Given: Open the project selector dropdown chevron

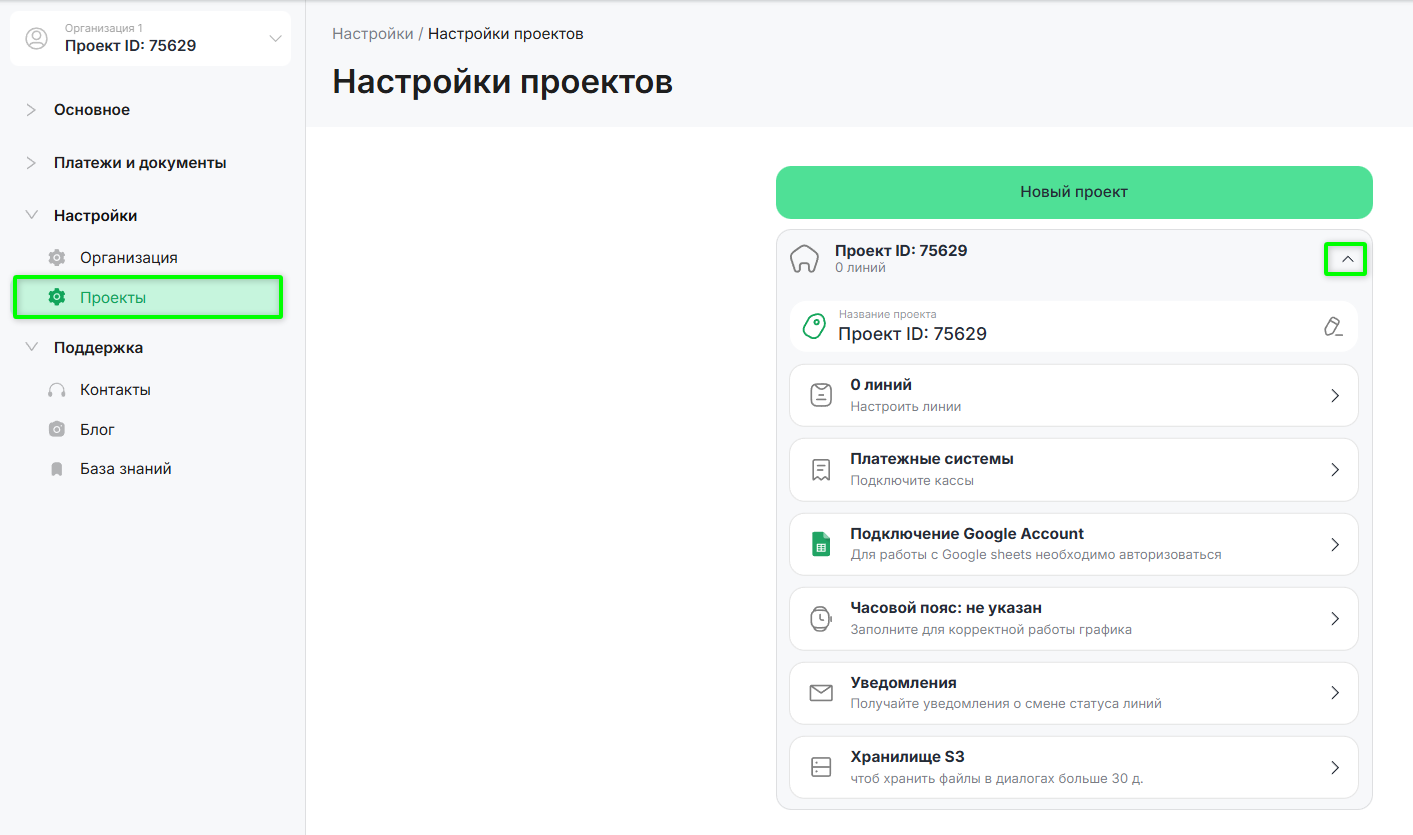Looking at the screenshot, I should (x=276, y=39).
